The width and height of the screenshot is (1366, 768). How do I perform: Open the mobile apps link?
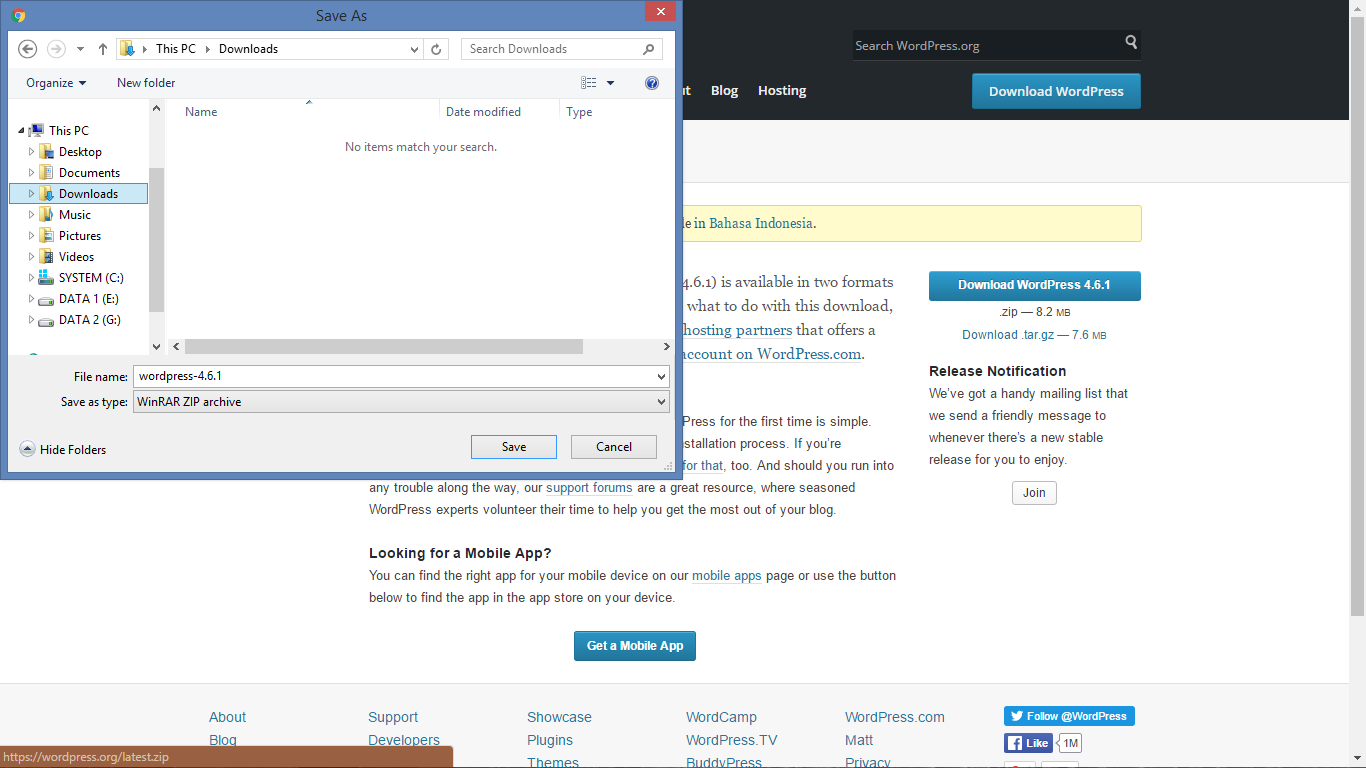[727, 576]
